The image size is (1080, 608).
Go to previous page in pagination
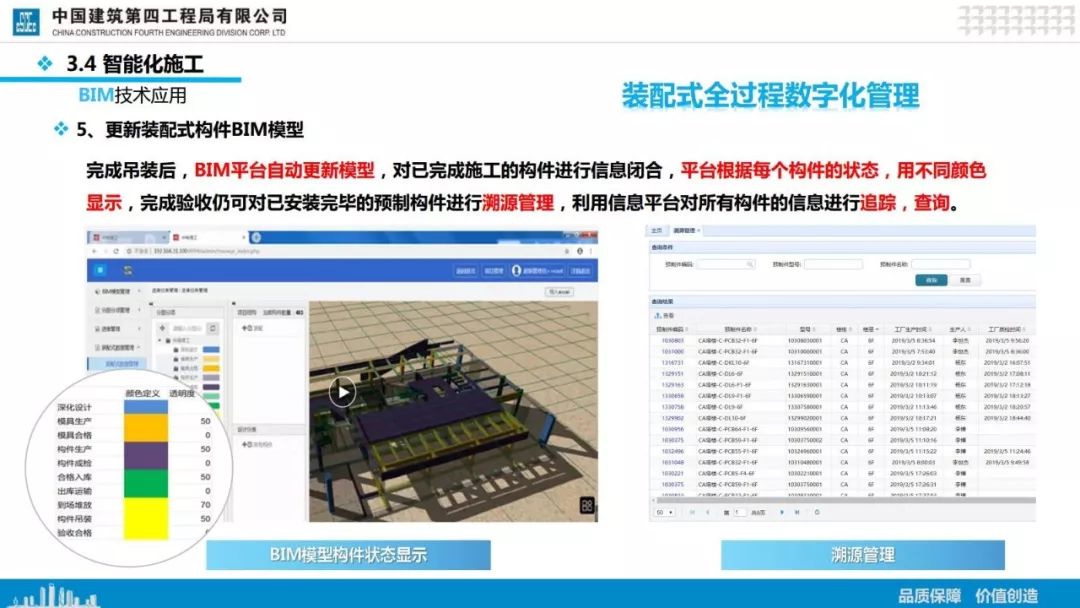click(x=707, y=512)
